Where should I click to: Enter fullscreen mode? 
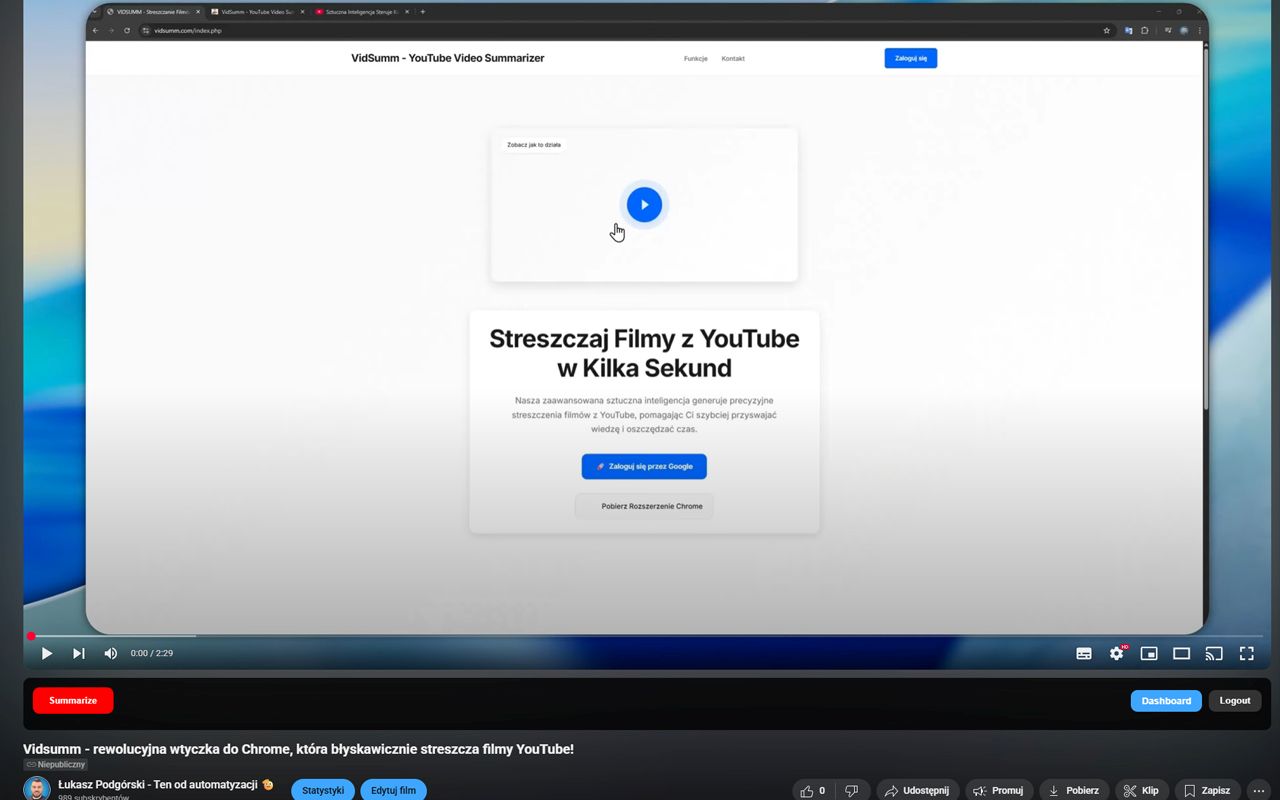1246,653
